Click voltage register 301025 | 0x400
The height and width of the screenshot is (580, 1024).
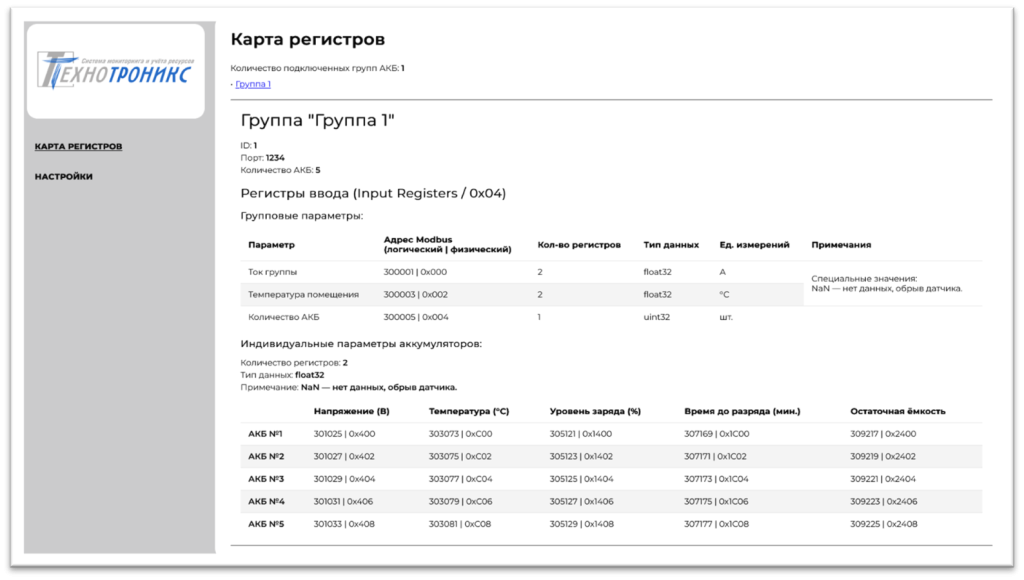click(x=343, y=433)
